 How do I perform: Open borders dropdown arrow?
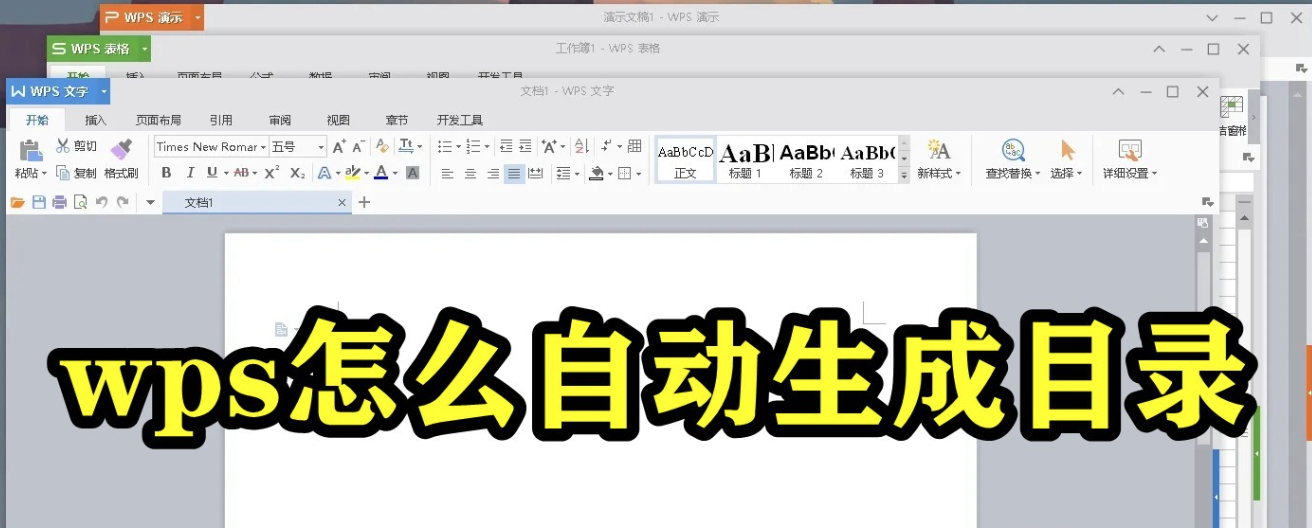pyautogui.click(x=640, y=174)
